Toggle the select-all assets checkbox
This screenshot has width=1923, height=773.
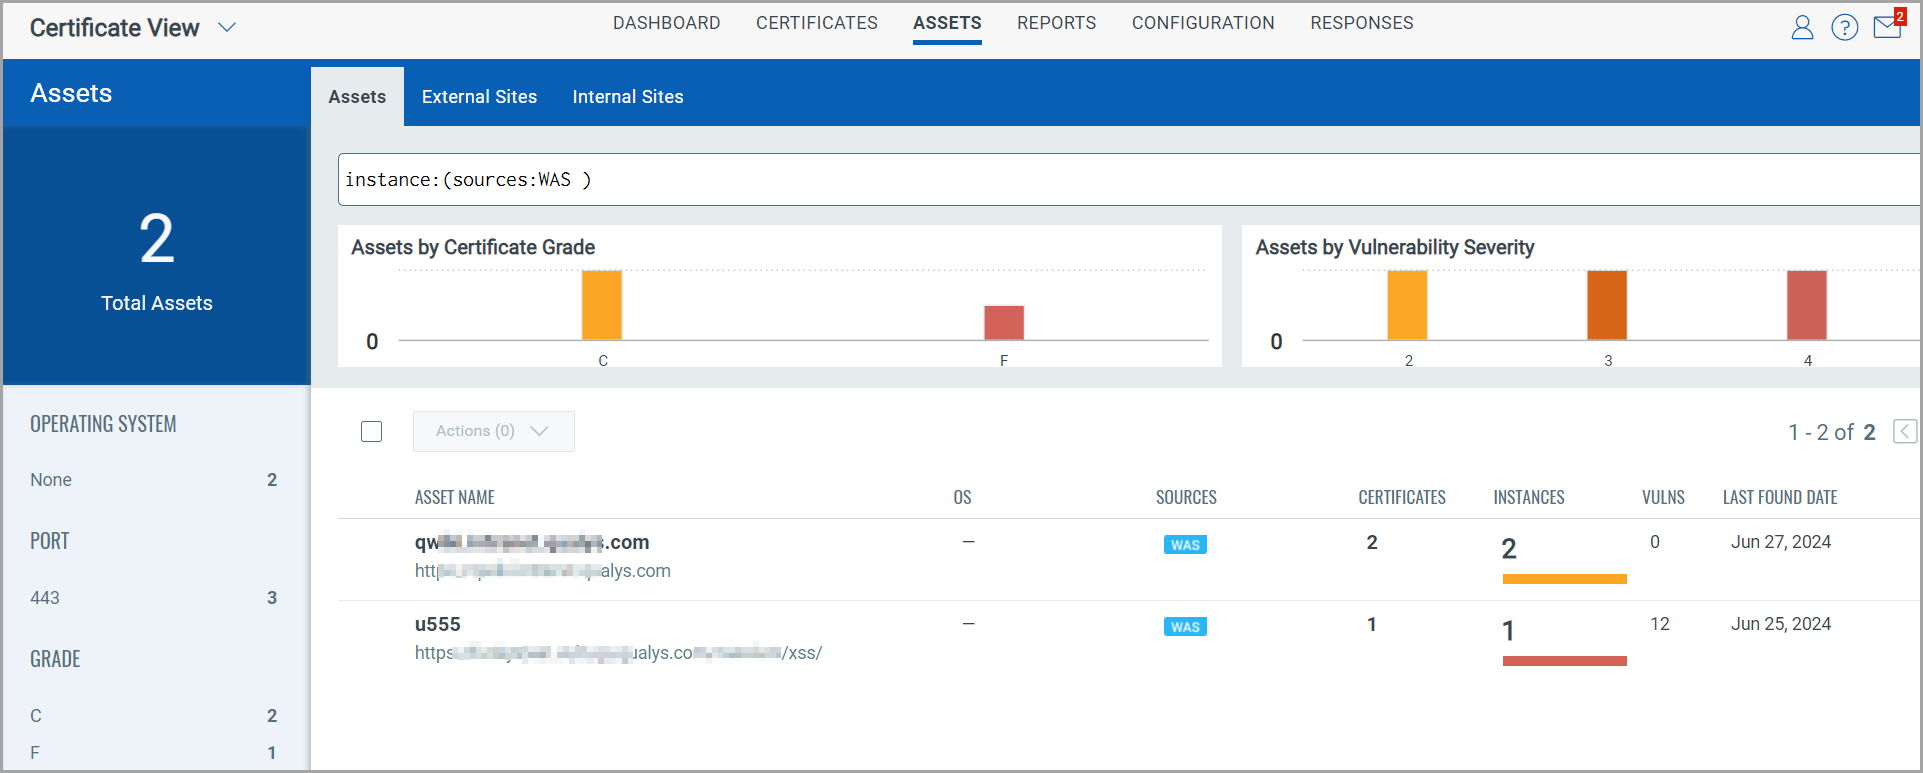371,431
